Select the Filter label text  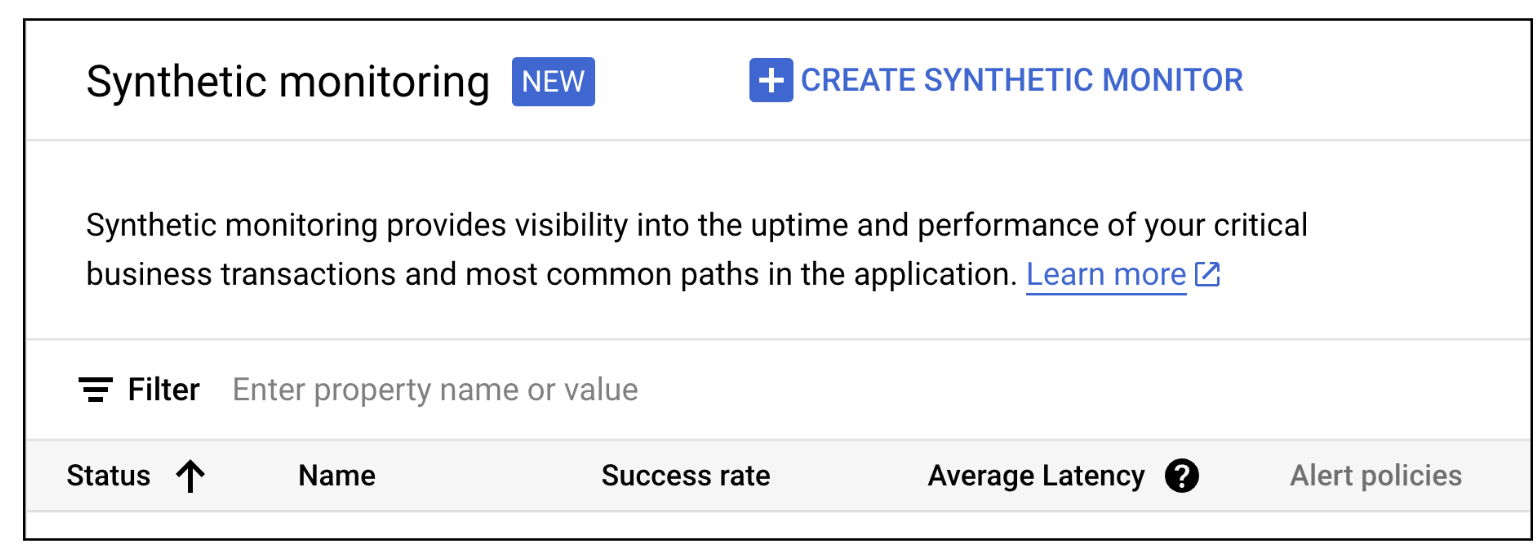(164, 389)
